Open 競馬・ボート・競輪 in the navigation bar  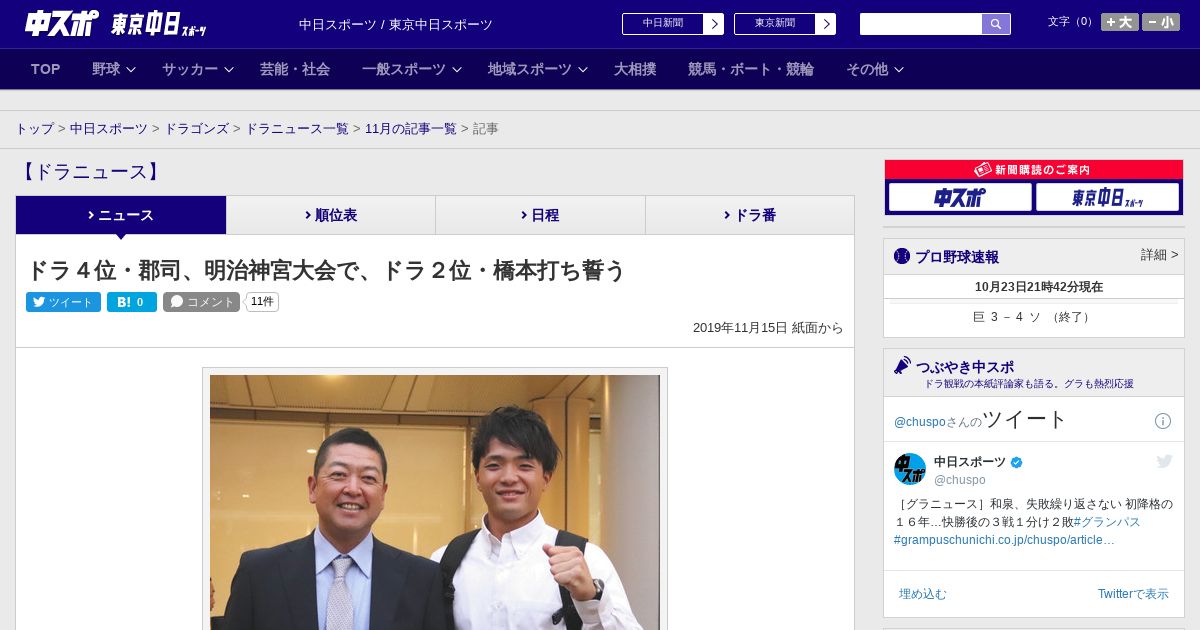(751, 69)
